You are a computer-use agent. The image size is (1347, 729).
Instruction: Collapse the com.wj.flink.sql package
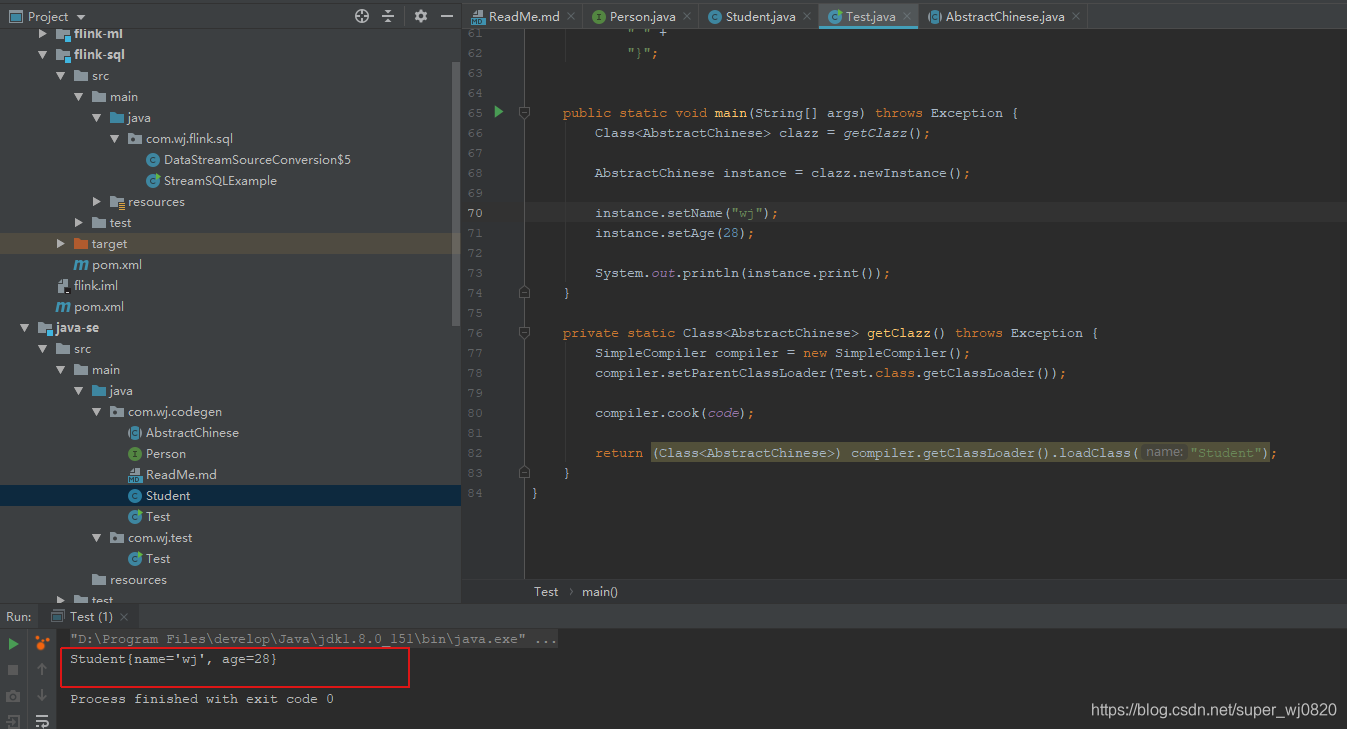pos(115,139)
